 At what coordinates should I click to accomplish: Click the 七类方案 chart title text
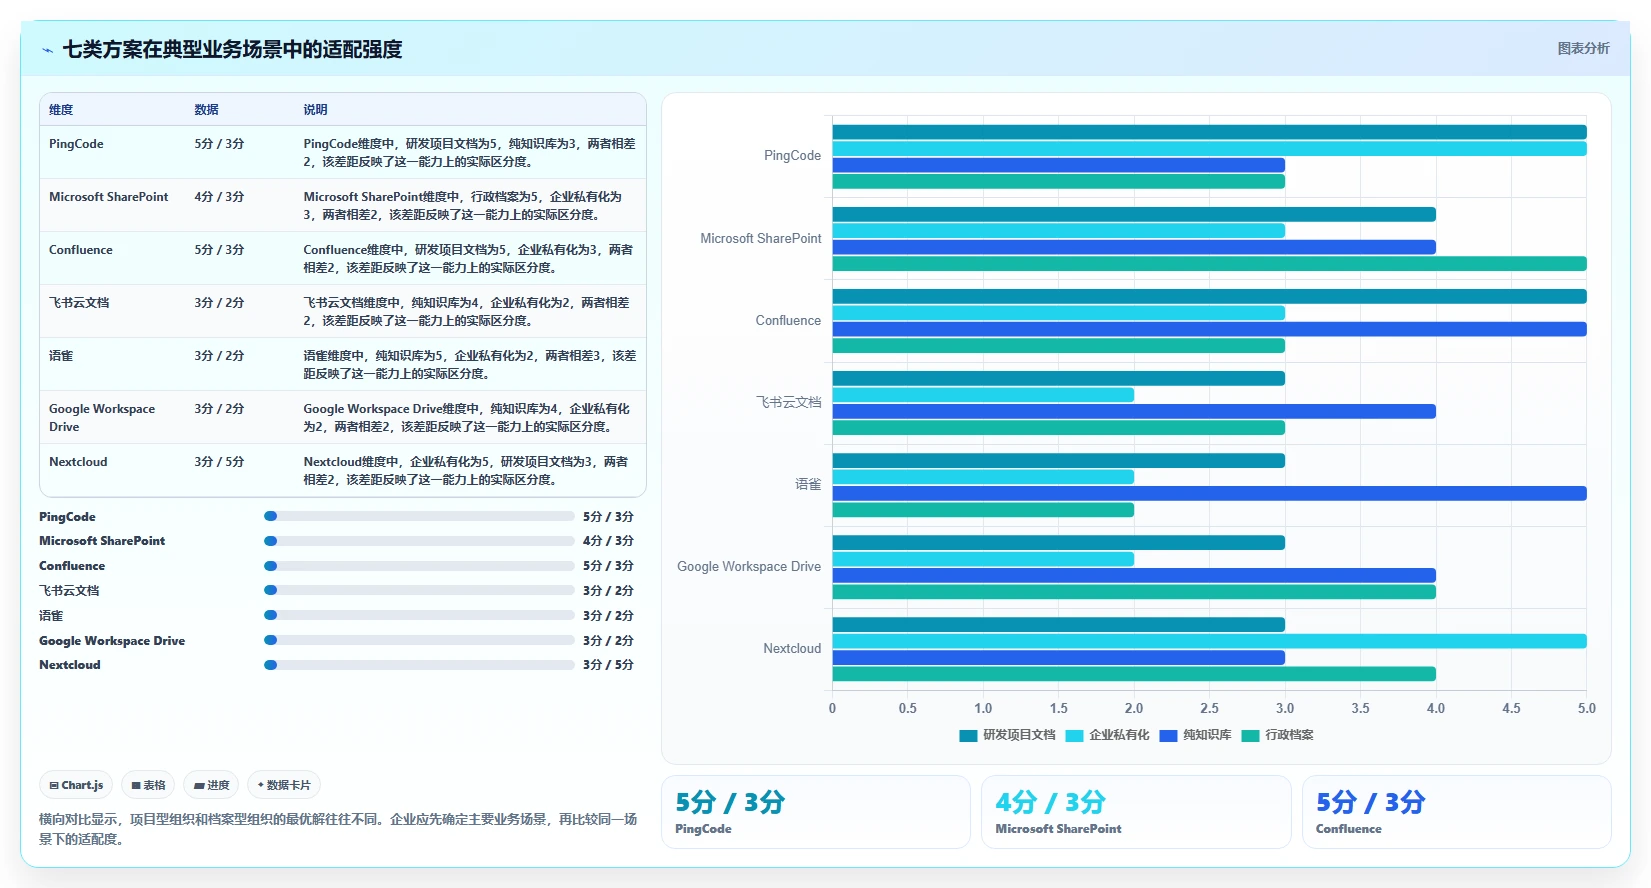(x=232, y=50)
